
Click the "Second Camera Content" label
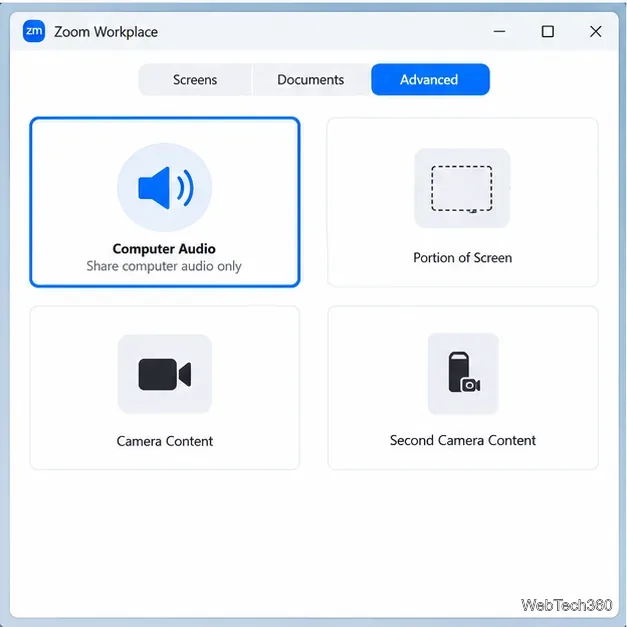tap(463, 440)
